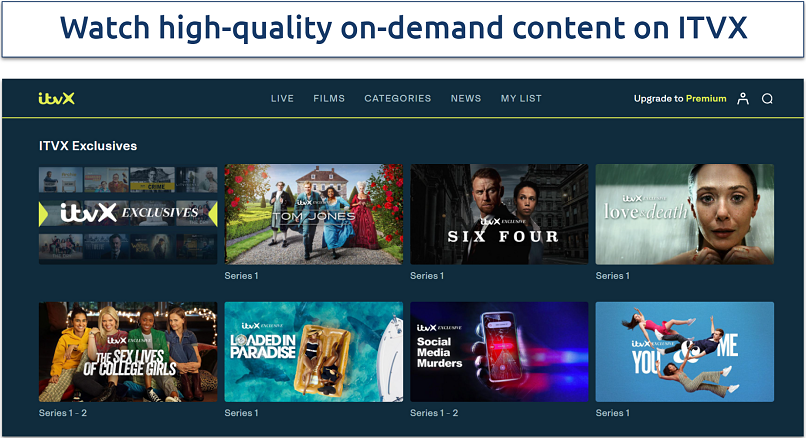Open the user profile icon
The image size is (806, 438).
pyautogui.click(x=742, y=99)
